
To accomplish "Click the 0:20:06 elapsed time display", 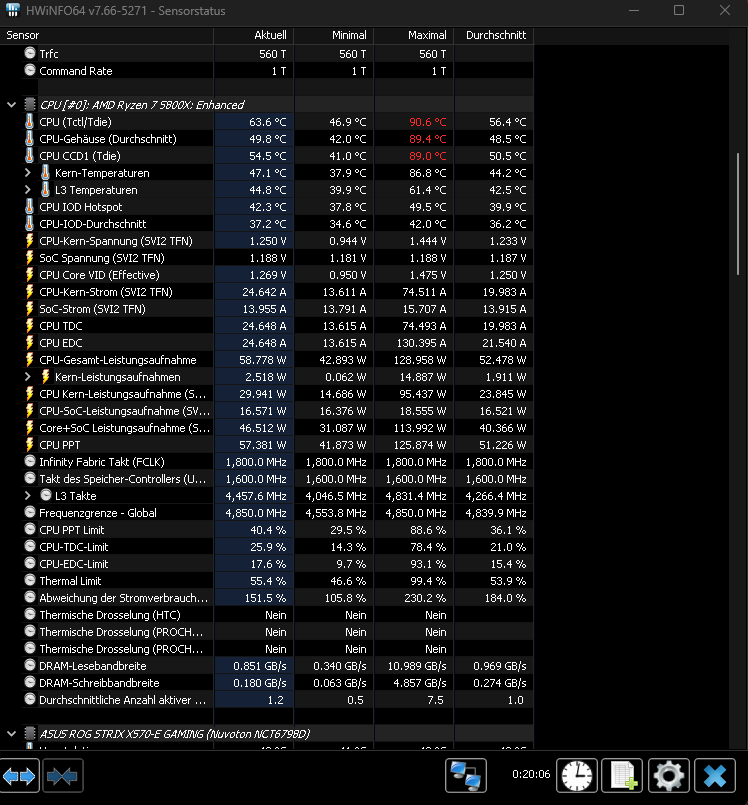I will 531,774.
